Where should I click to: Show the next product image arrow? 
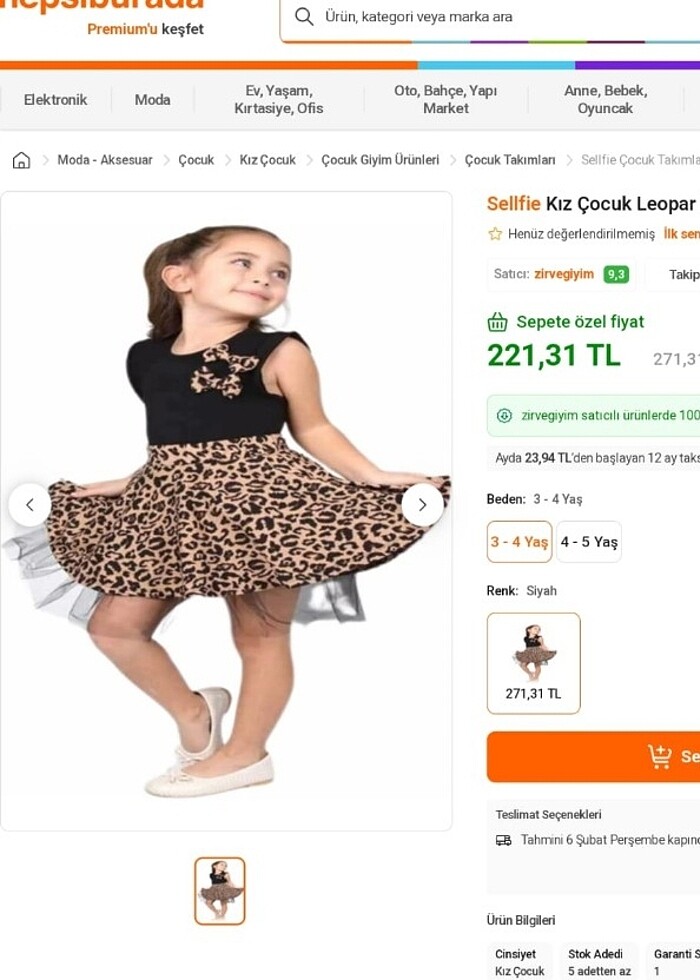click(x=422, y=505)
